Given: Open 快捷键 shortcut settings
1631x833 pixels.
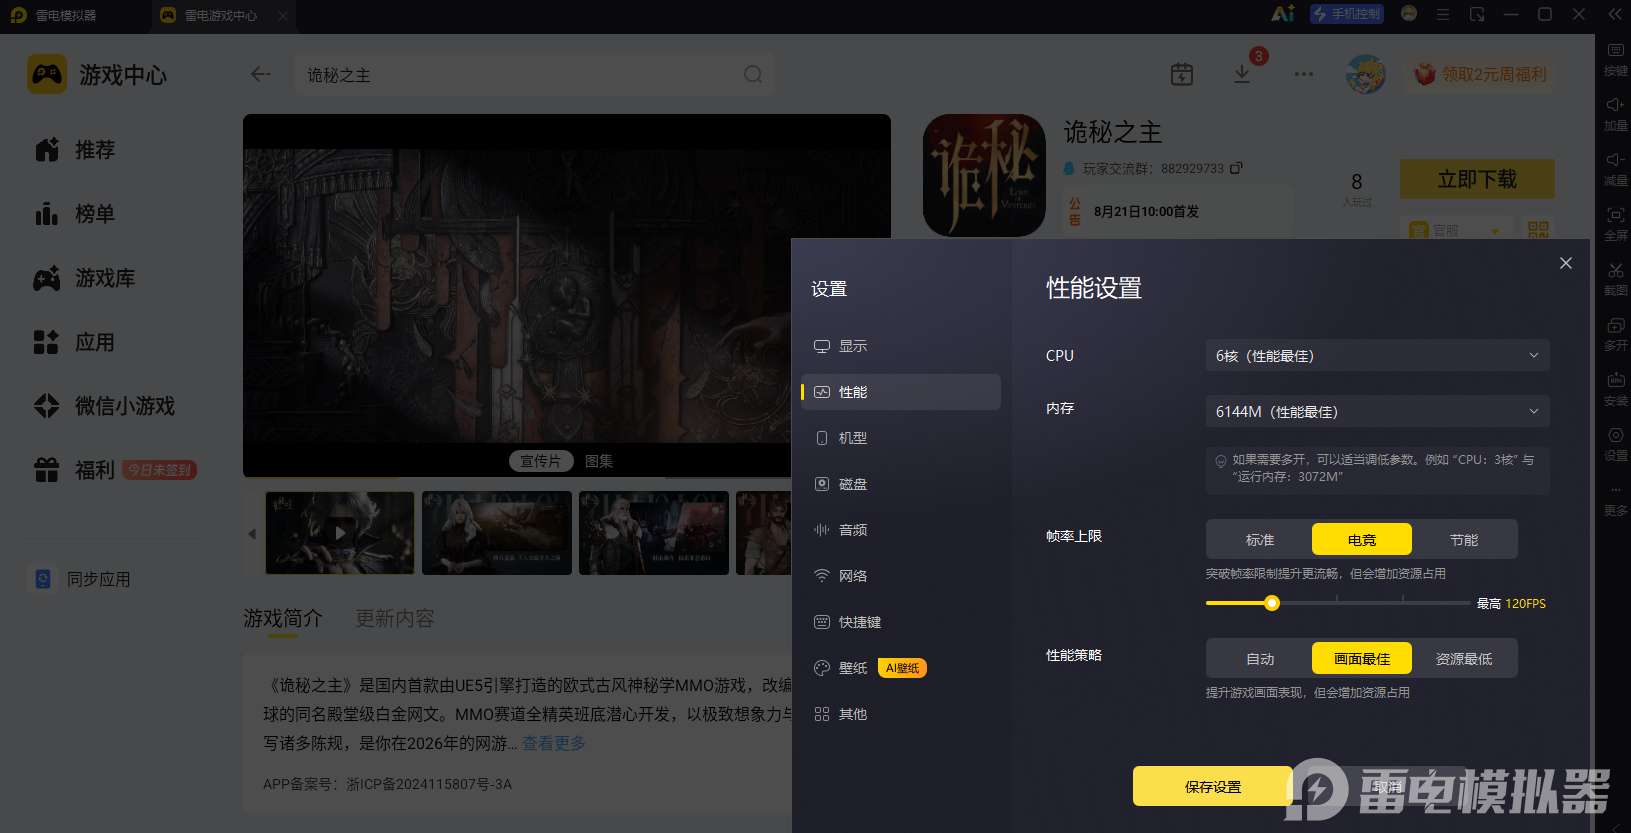Looking at the screenshot, I should click(901, 622).
